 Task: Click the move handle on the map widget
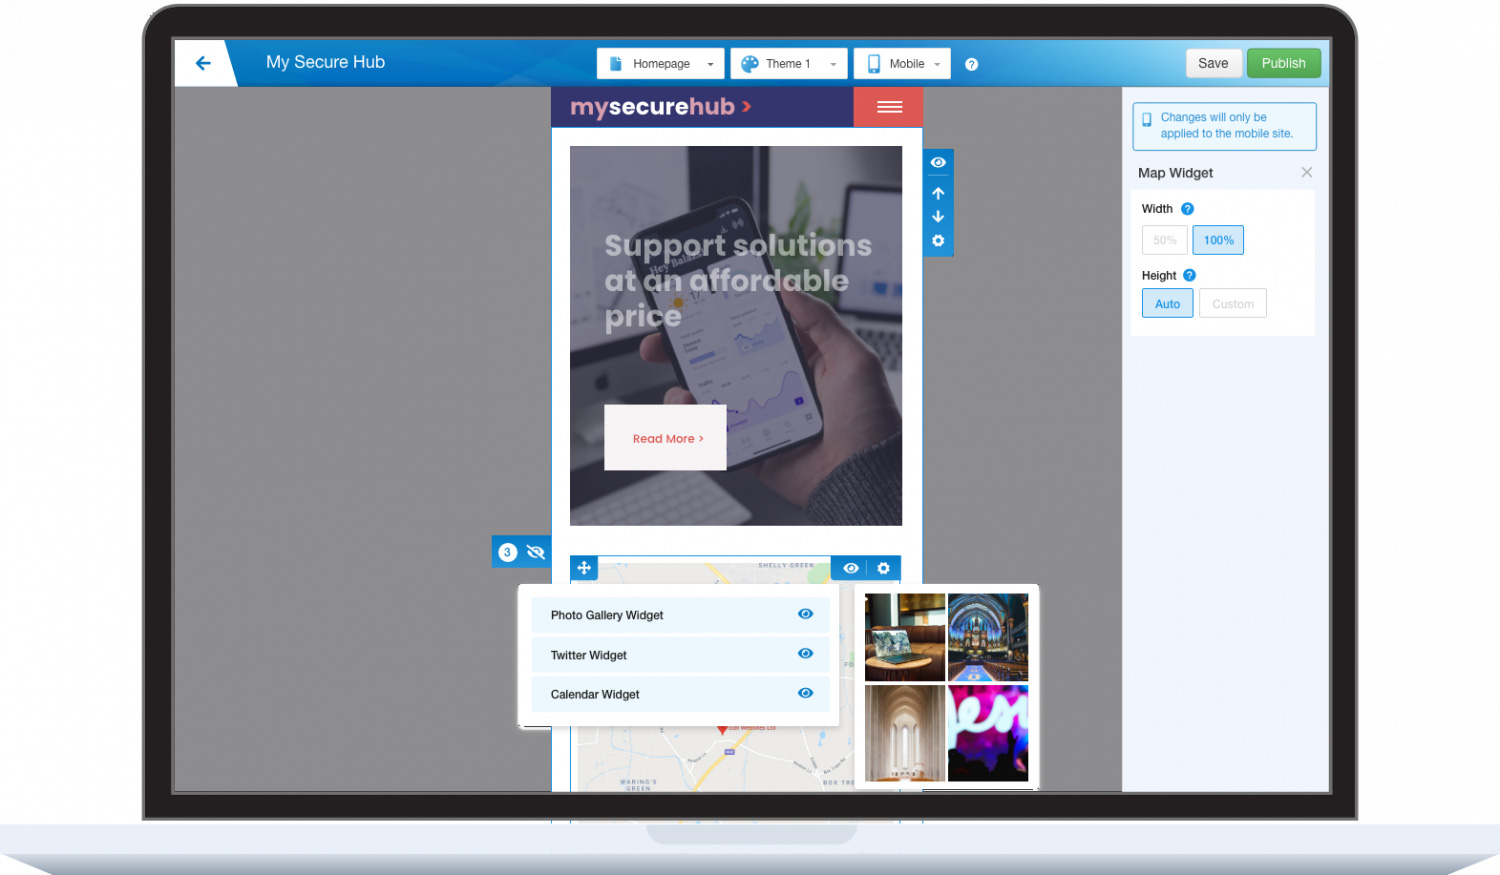pyautogui.click(x=584, y=568)
